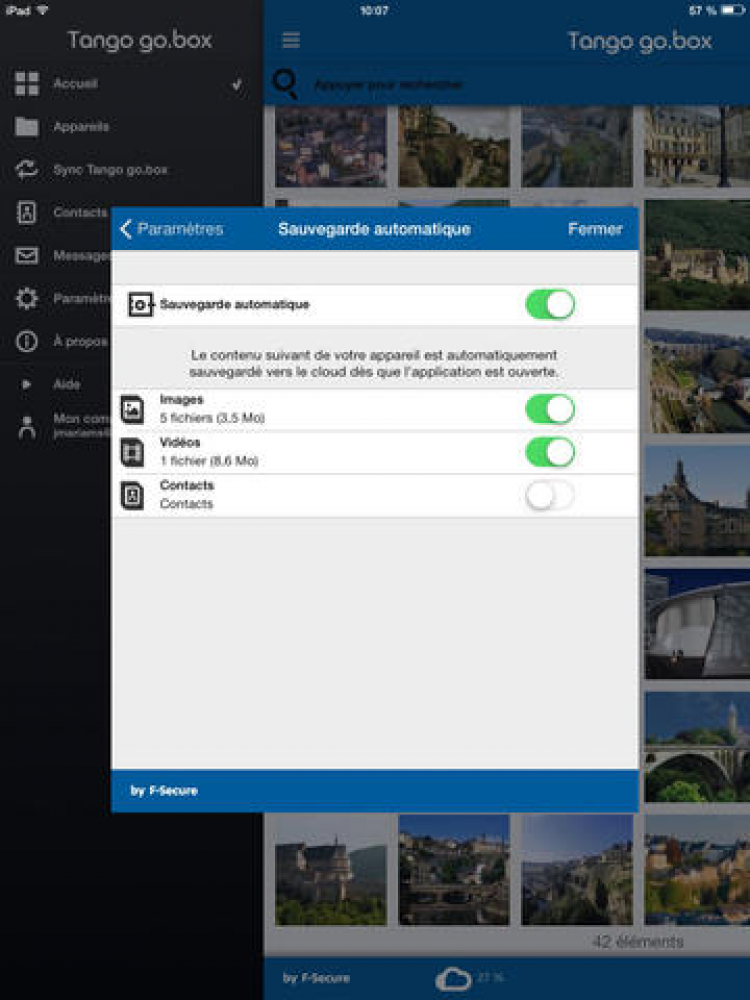Viewport: 750px width, 1000px height.
Task: Click the Sauvegarde automatique dialog title
Action: point(374,229)
